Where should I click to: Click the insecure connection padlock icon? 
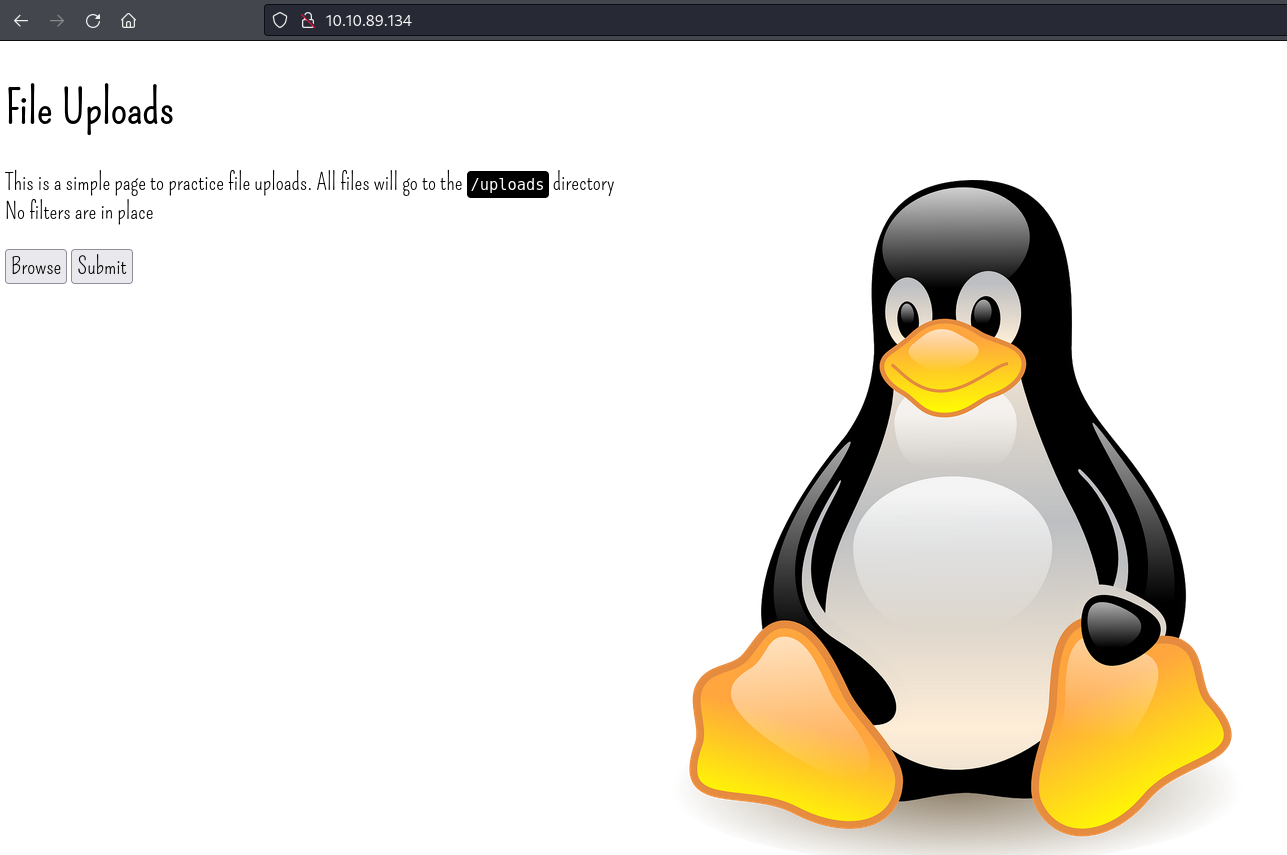(x=307, y=20)
